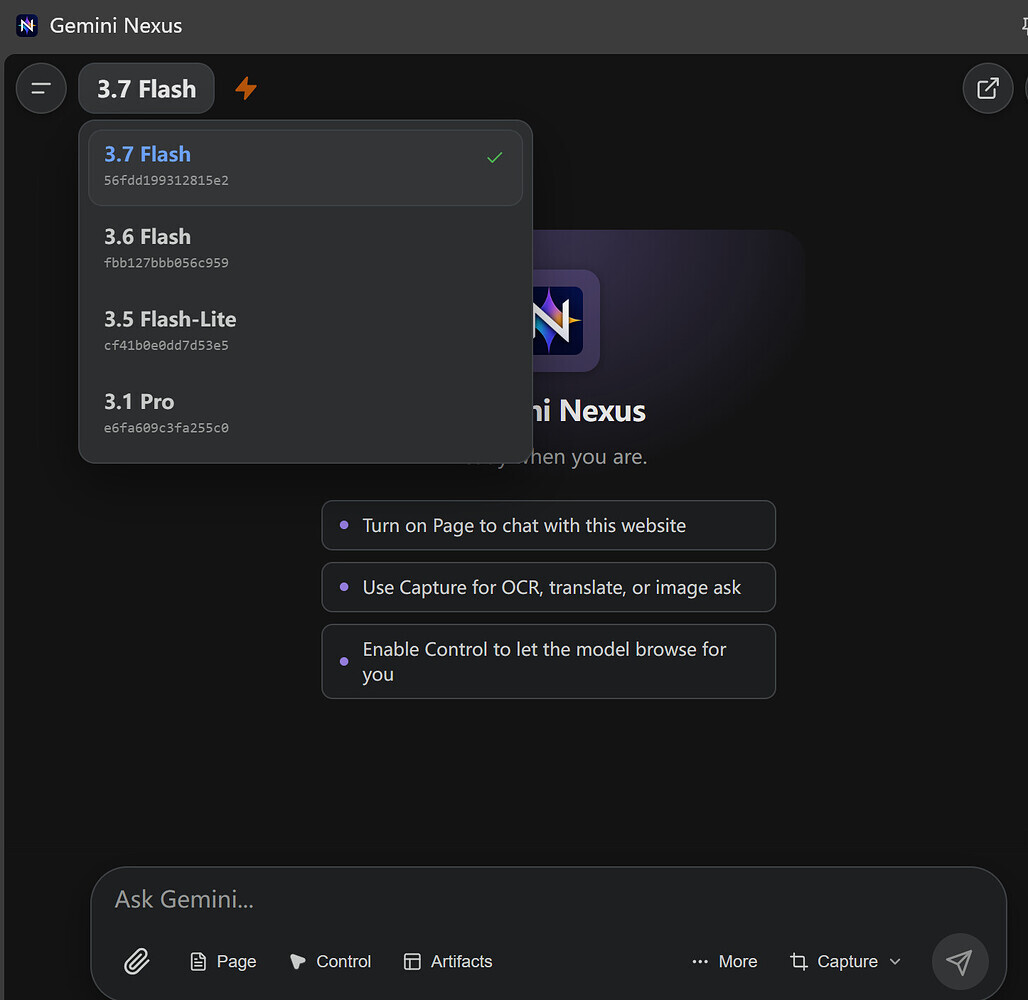Open the More options menu

725,961
